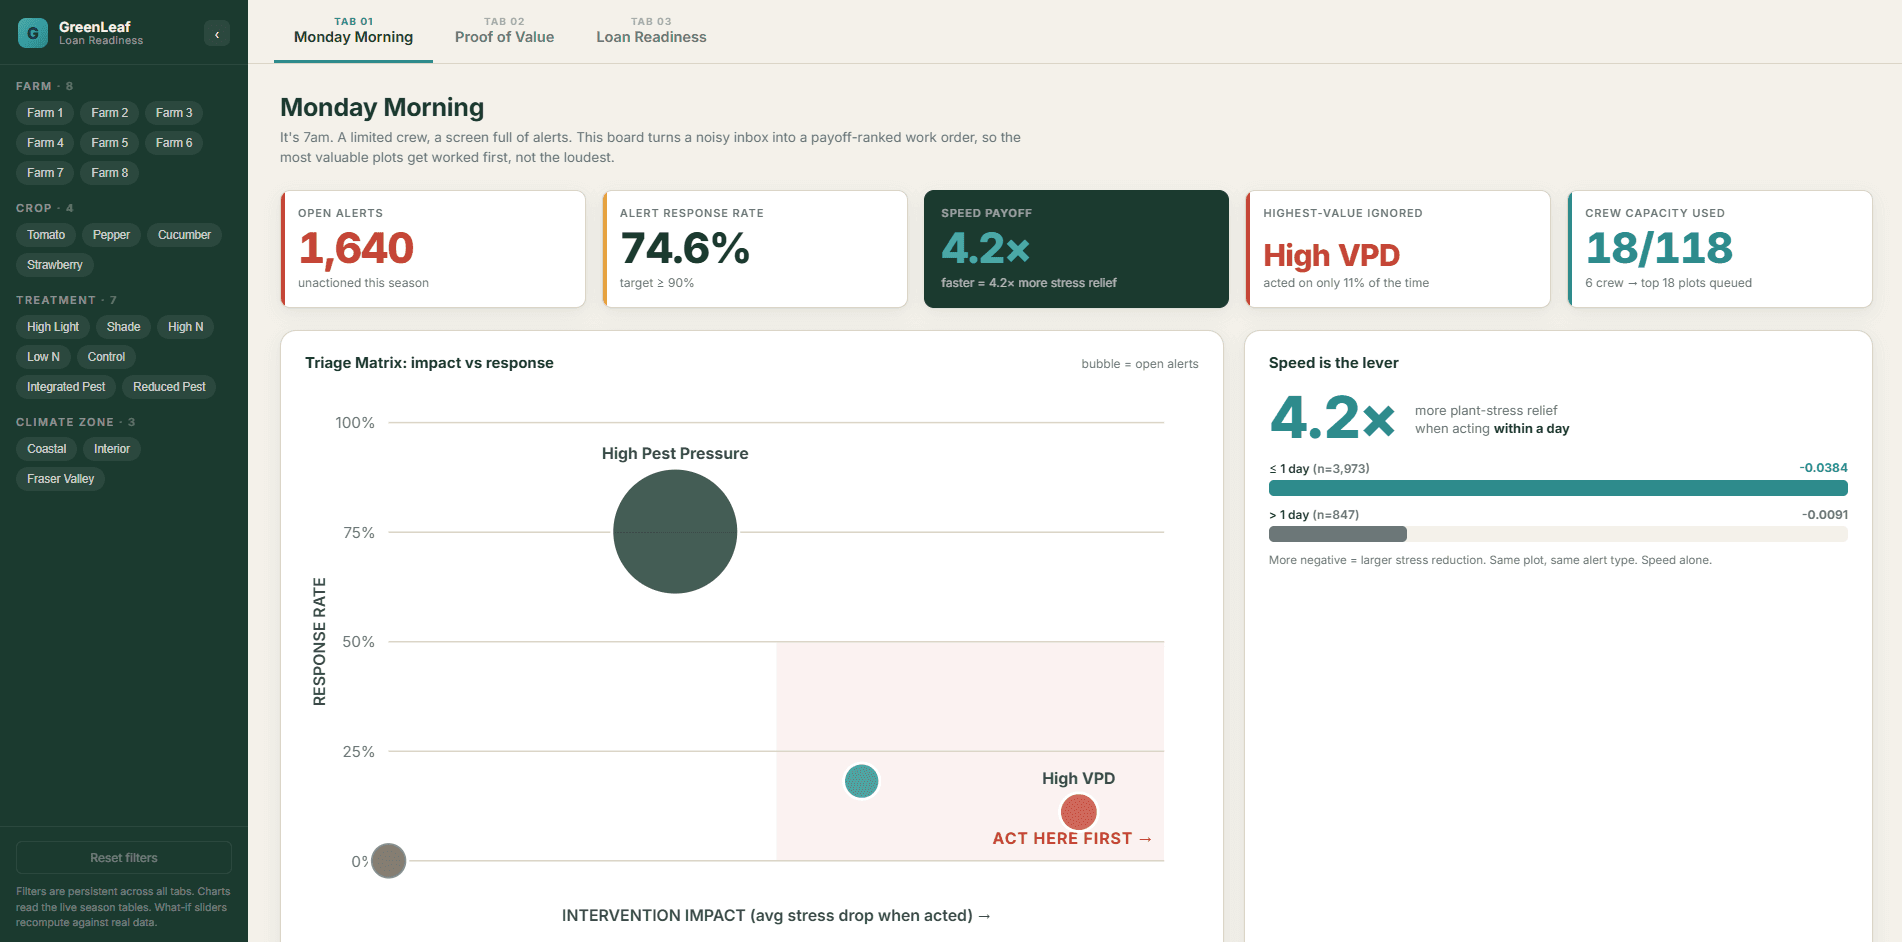
Task: Toggle the Tomato crop filter
Action: coord(46,235)
